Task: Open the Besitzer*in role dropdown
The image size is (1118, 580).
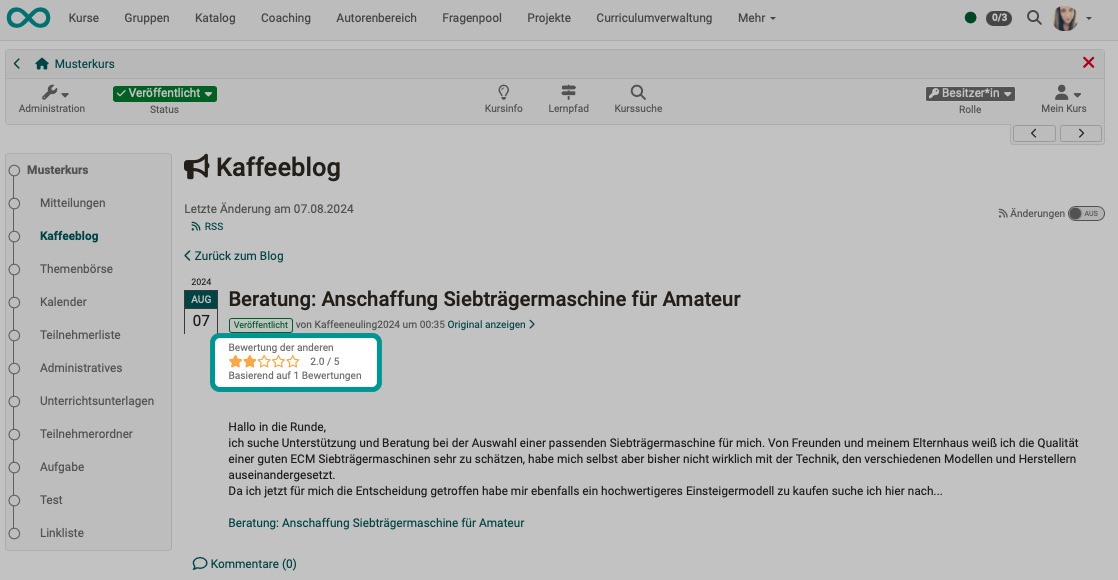Action: (x=969, y=93)
